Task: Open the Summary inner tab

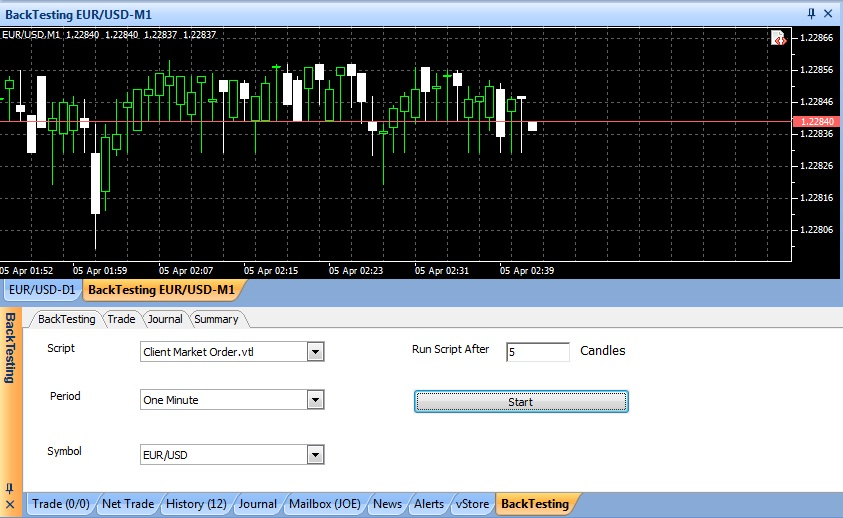Action: [x=216, y=319]
